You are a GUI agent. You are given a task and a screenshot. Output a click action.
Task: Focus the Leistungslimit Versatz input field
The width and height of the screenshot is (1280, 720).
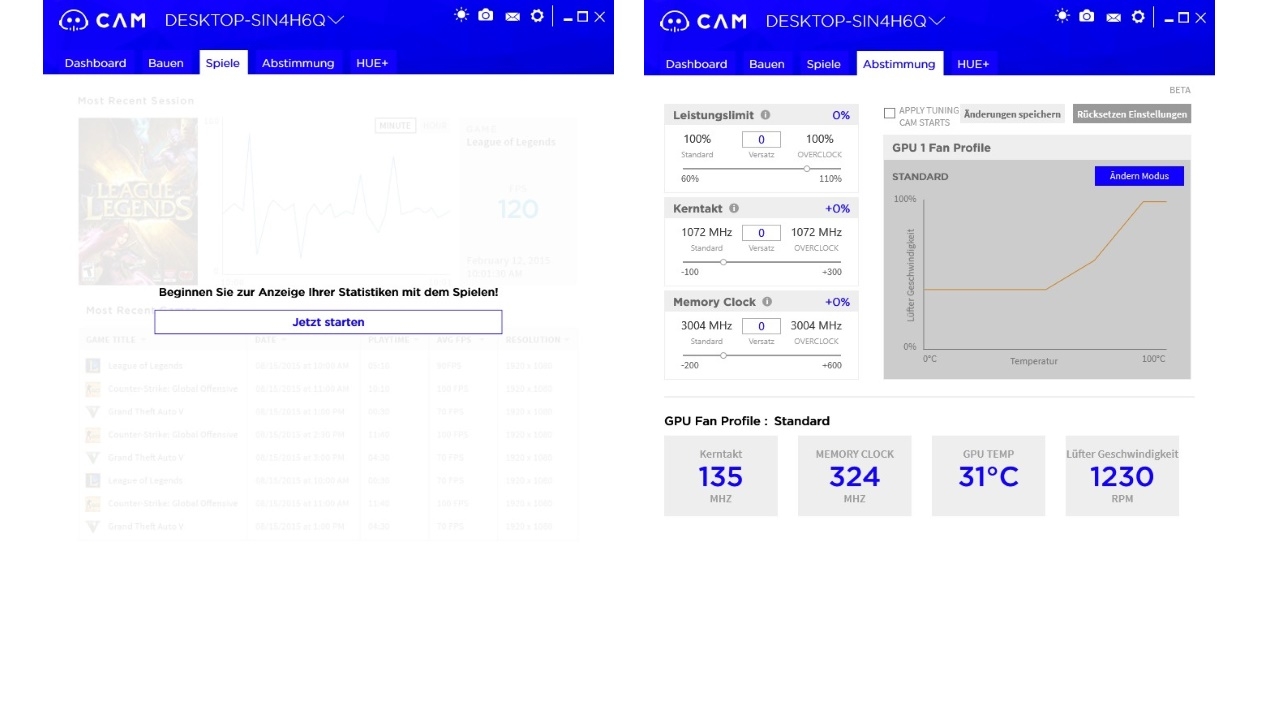pyautogui.click(x=761, y=140)
